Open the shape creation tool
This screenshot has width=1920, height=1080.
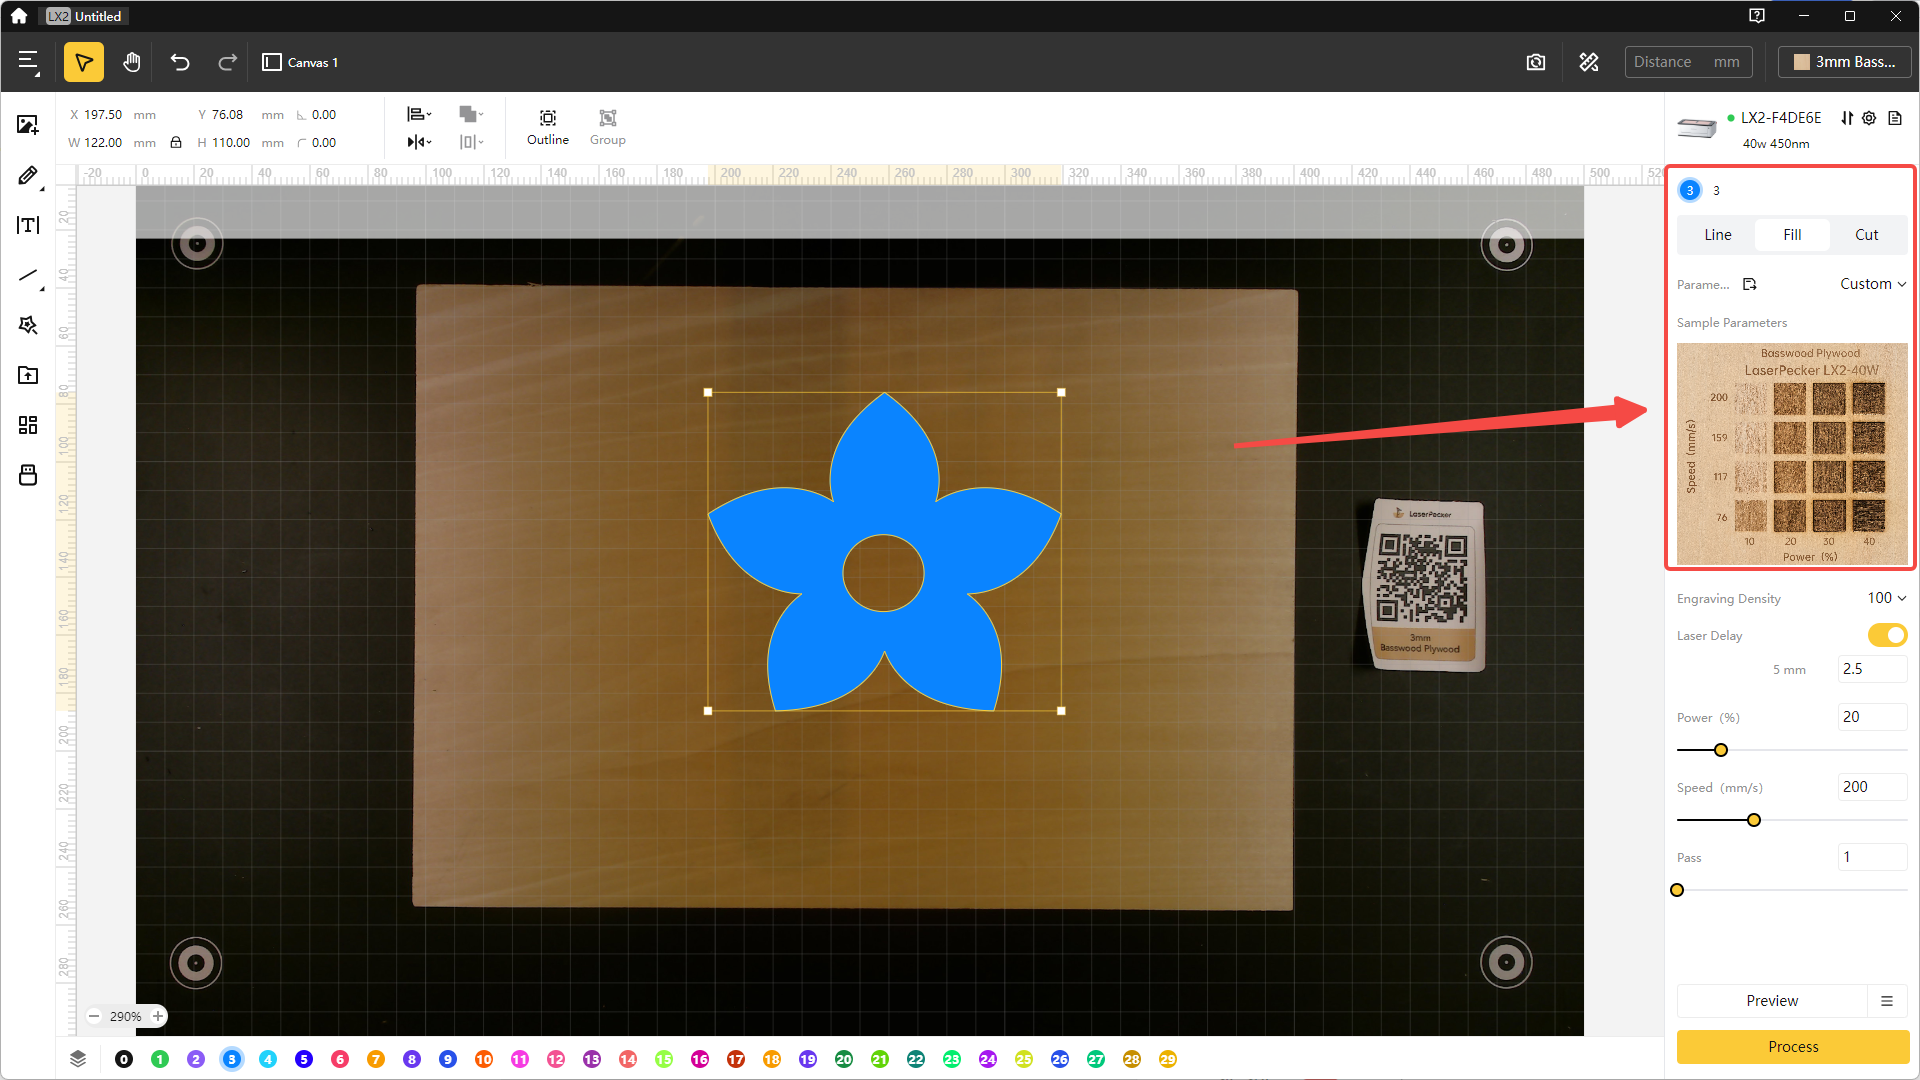tap(28, 325)
